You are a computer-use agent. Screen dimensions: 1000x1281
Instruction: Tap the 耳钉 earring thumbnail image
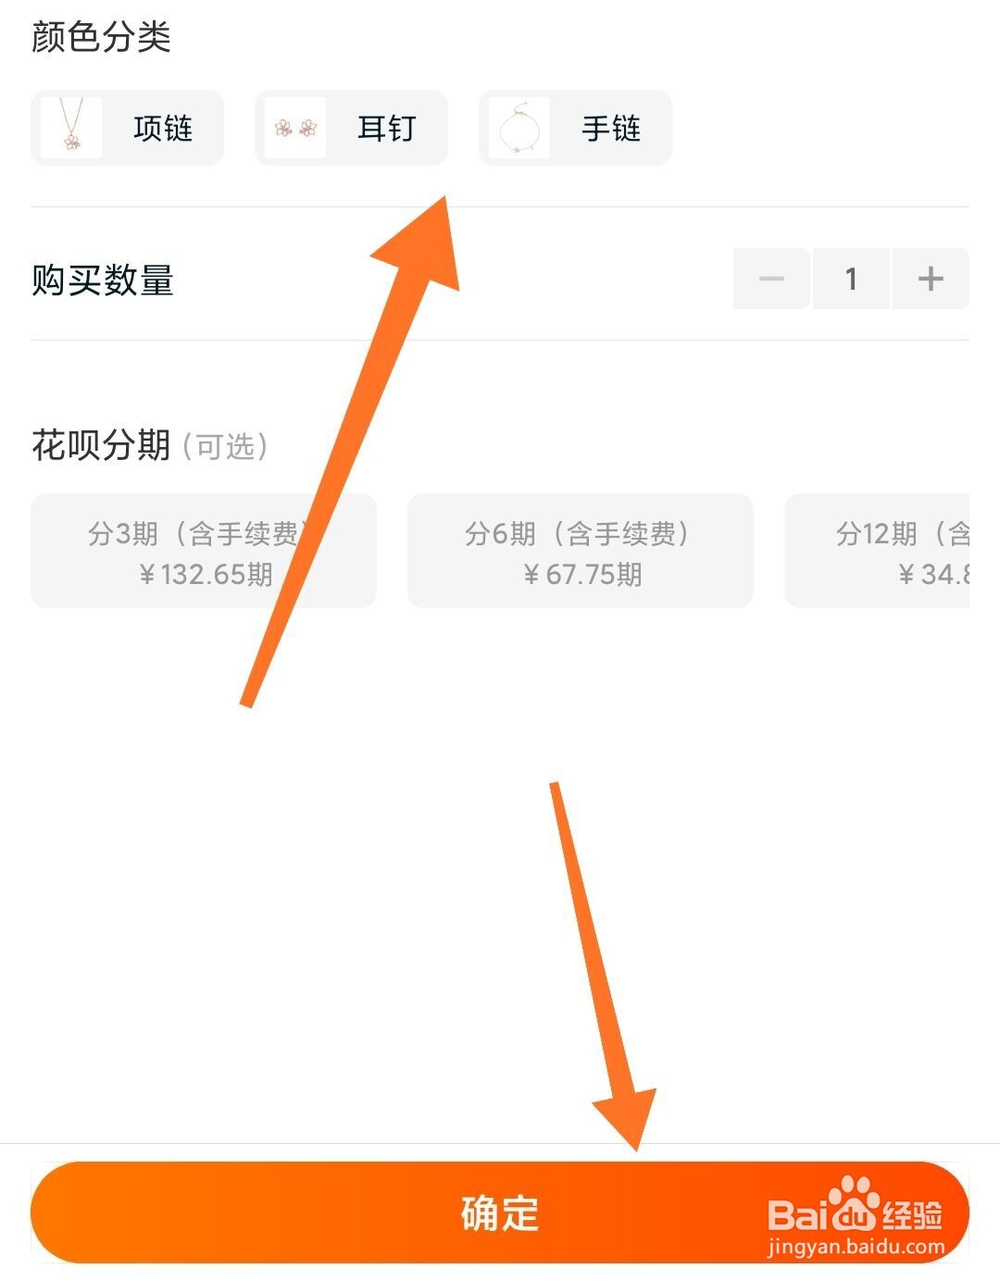click(x=296, y=128)
